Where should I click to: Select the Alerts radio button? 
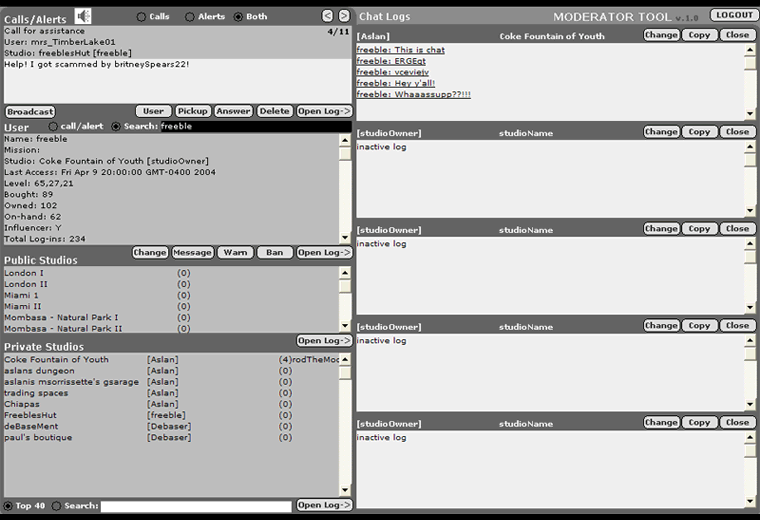click(190, 17)
